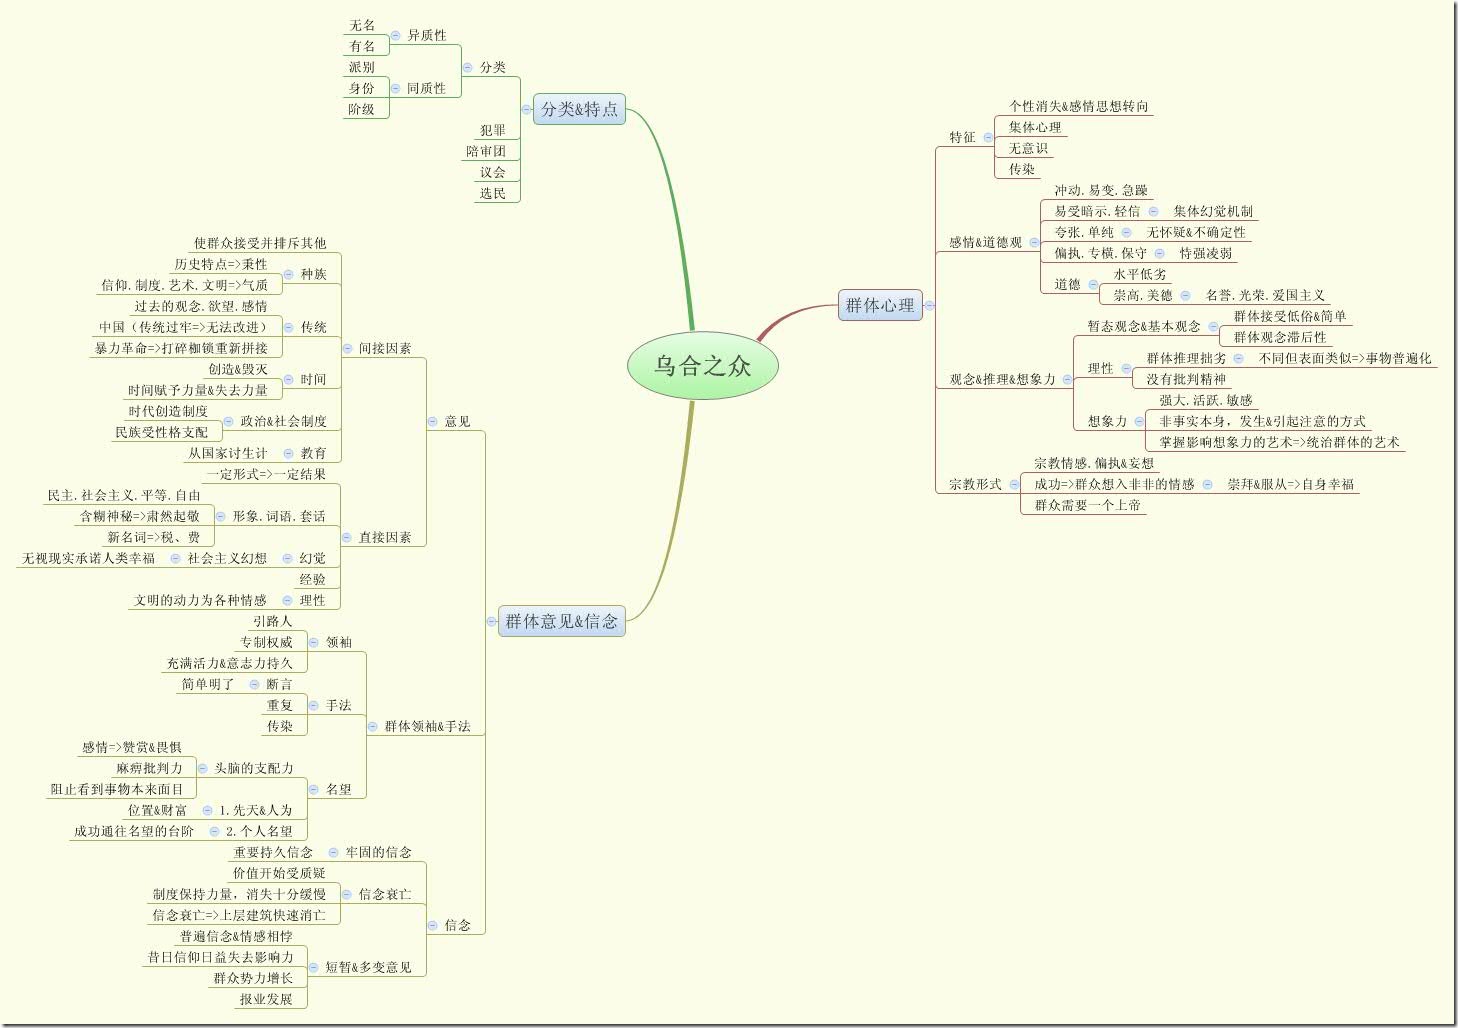
Task: Select the 没有批判精神 node
Action: click(x=1186, y=379)
